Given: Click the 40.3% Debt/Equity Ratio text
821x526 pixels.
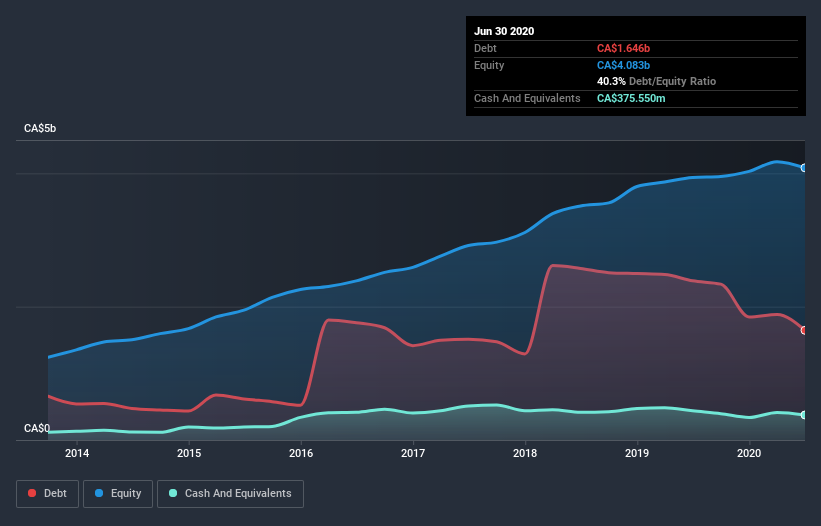Looking at the screenshot, I should click(x=657, y=81).
